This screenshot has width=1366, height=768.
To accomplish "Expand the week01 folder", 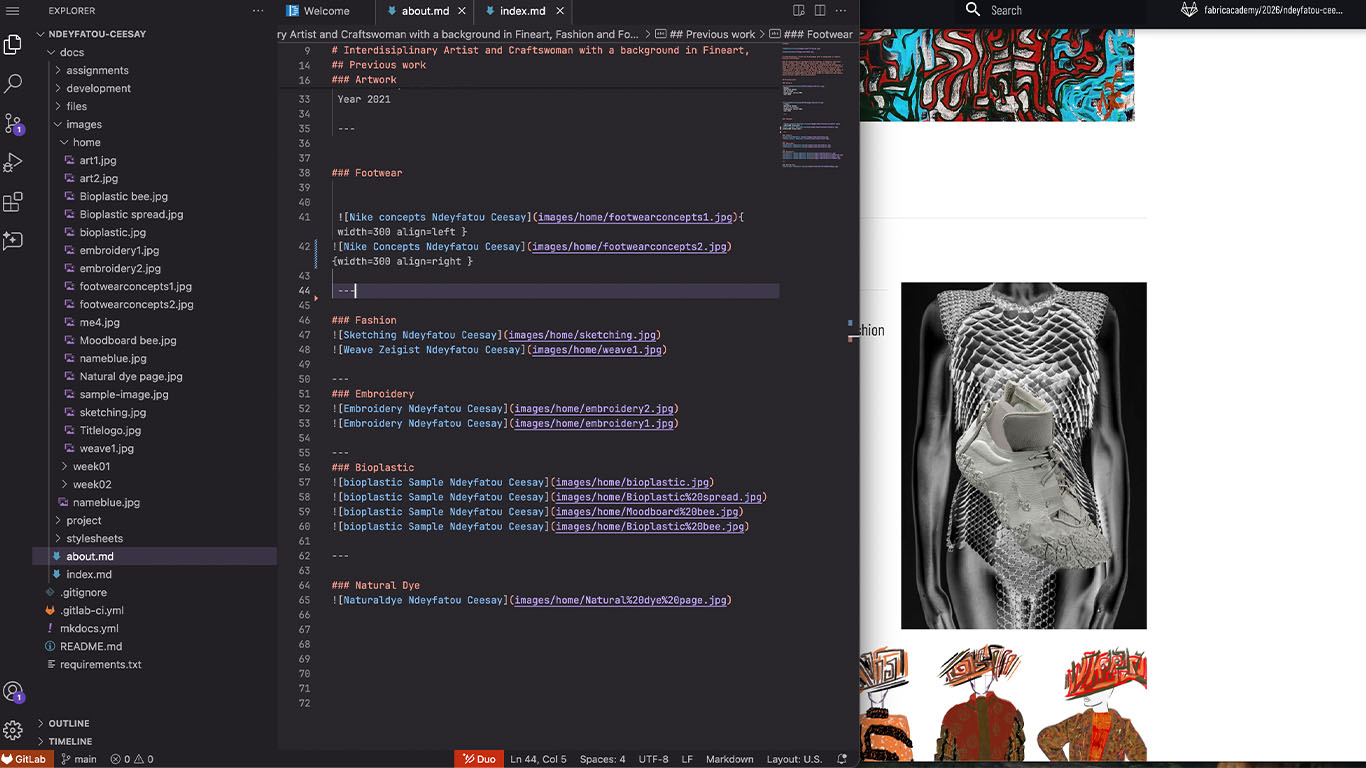I will [x=91, y=466].
